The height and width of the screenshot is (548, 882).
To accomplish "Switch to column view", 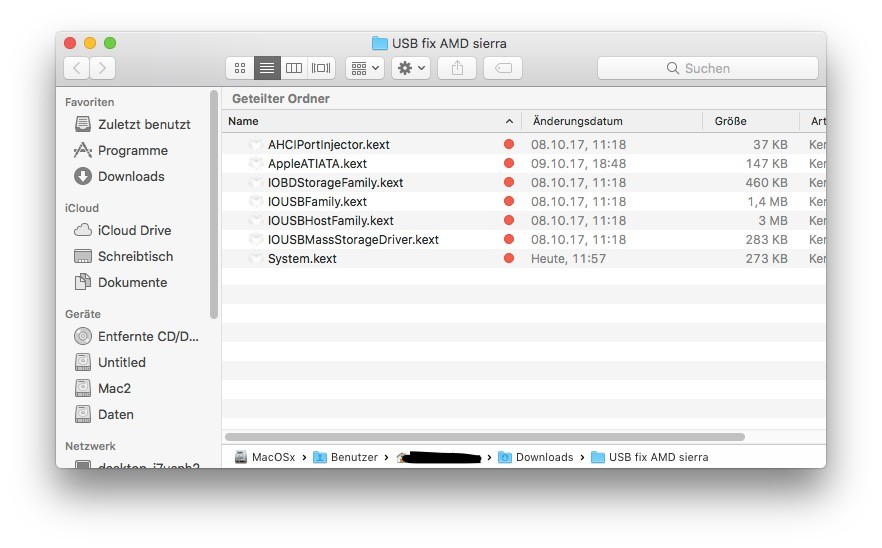I will tap(294, 68).
